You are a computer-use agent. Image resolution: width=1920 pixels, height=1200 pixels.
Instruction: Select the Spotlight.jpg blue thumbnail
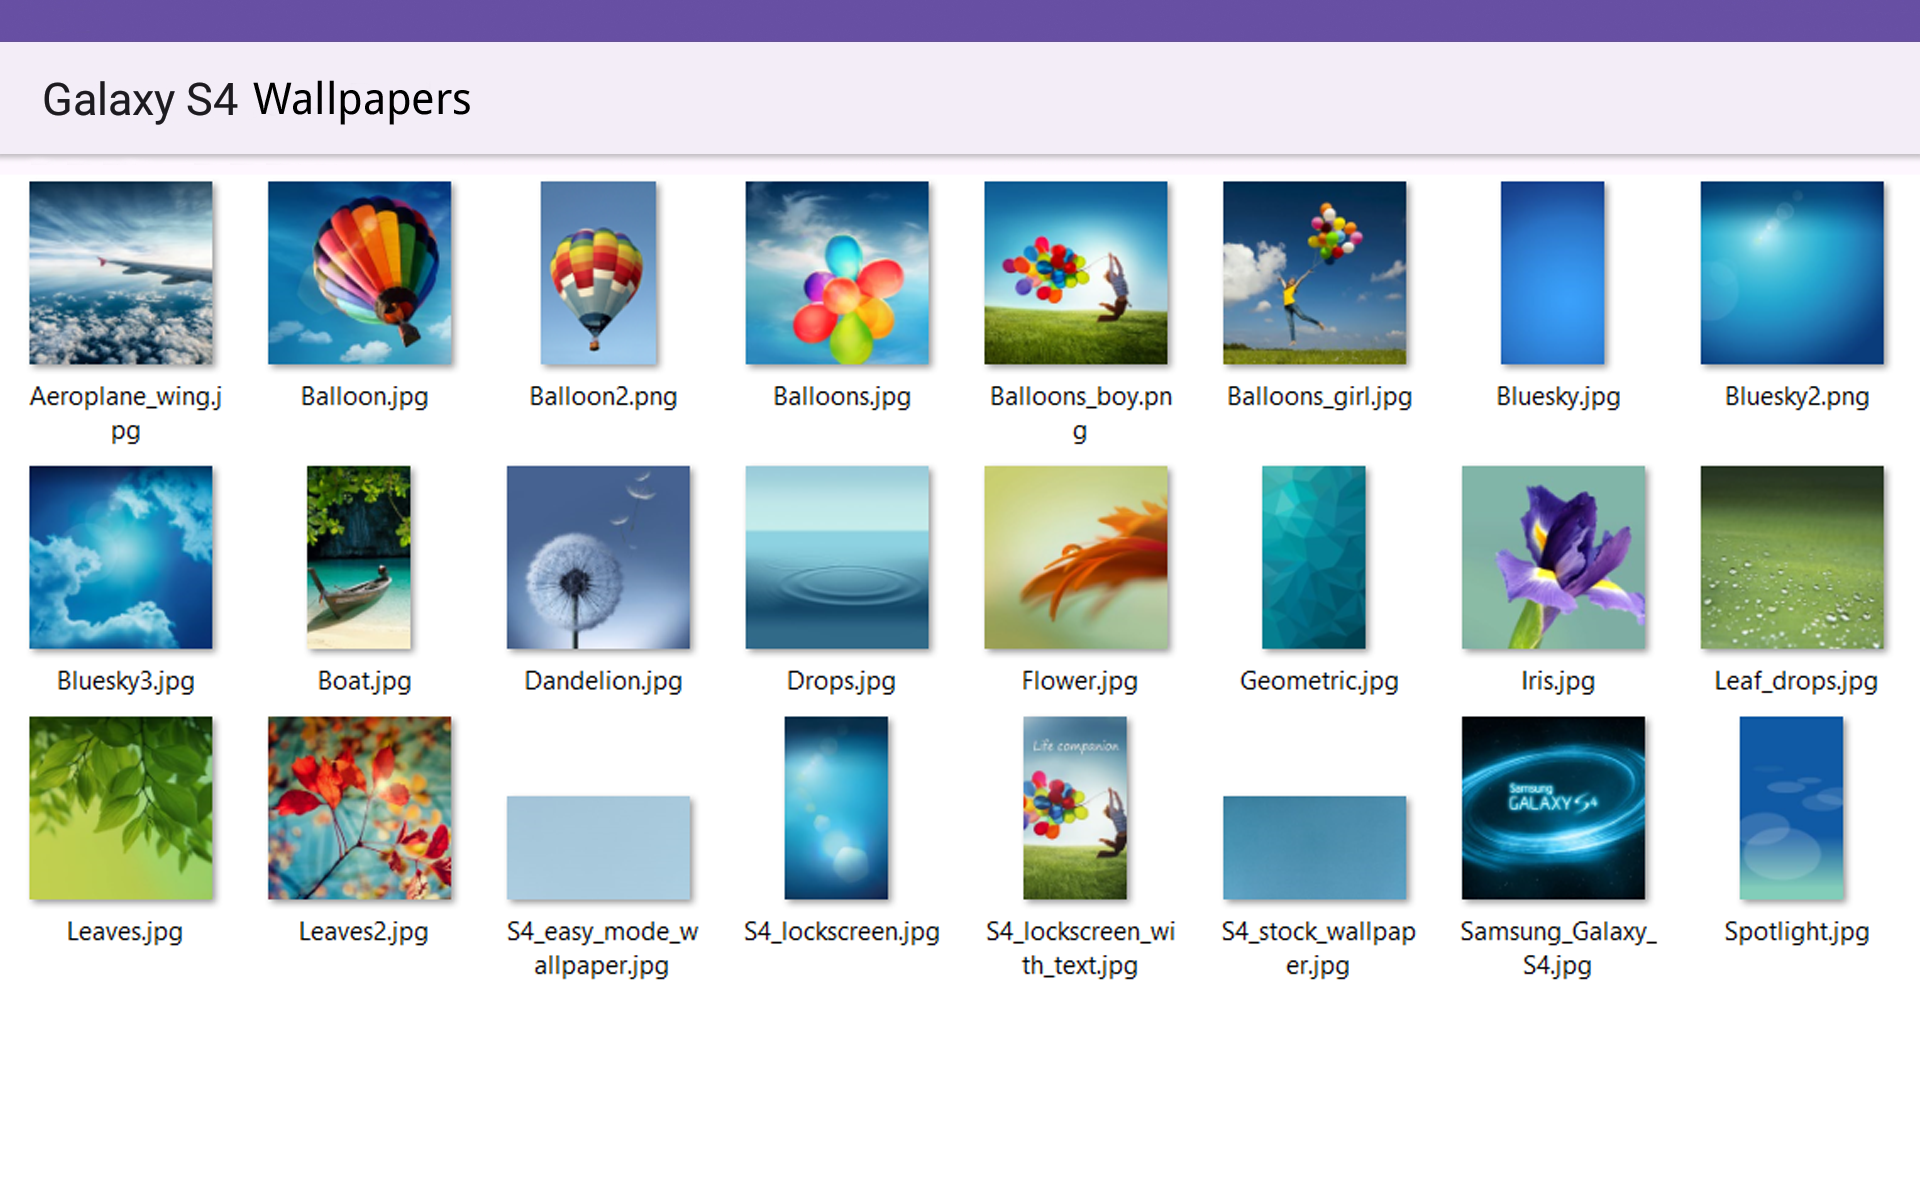coord(1791,808)
